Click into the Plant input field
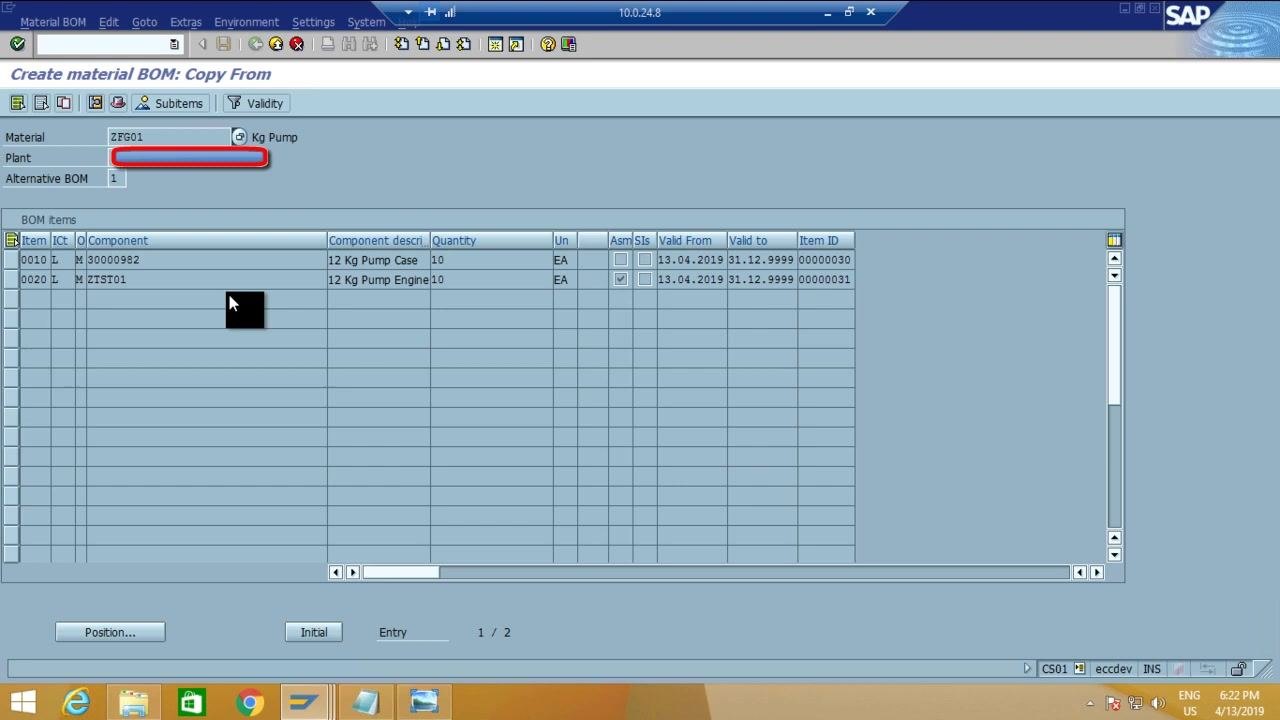This screenshot has width=1280, height=720. 190,158
